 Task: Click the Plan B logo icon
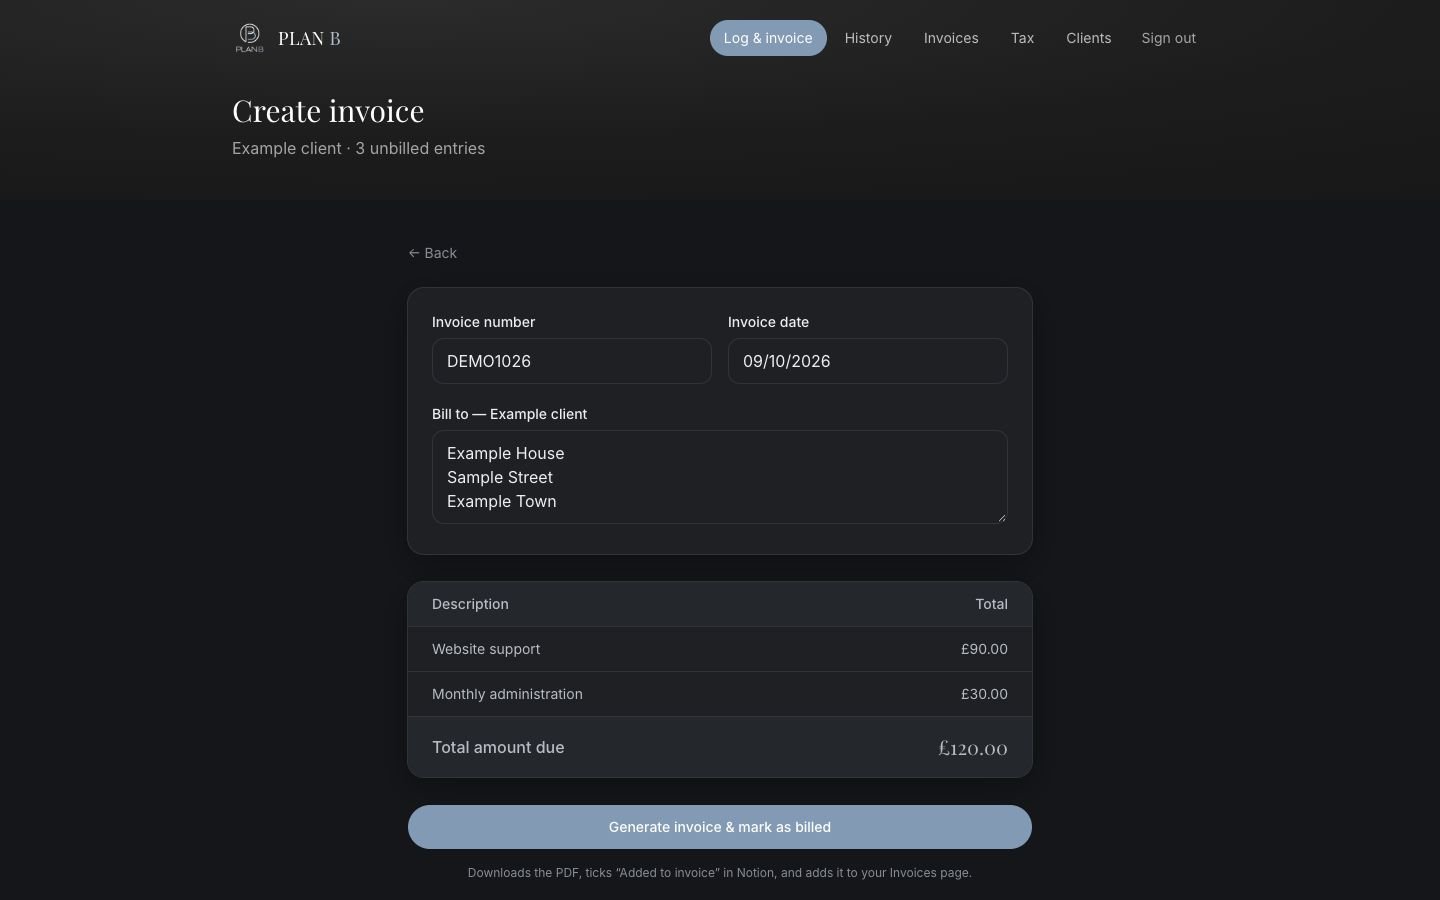click(249, 38)
